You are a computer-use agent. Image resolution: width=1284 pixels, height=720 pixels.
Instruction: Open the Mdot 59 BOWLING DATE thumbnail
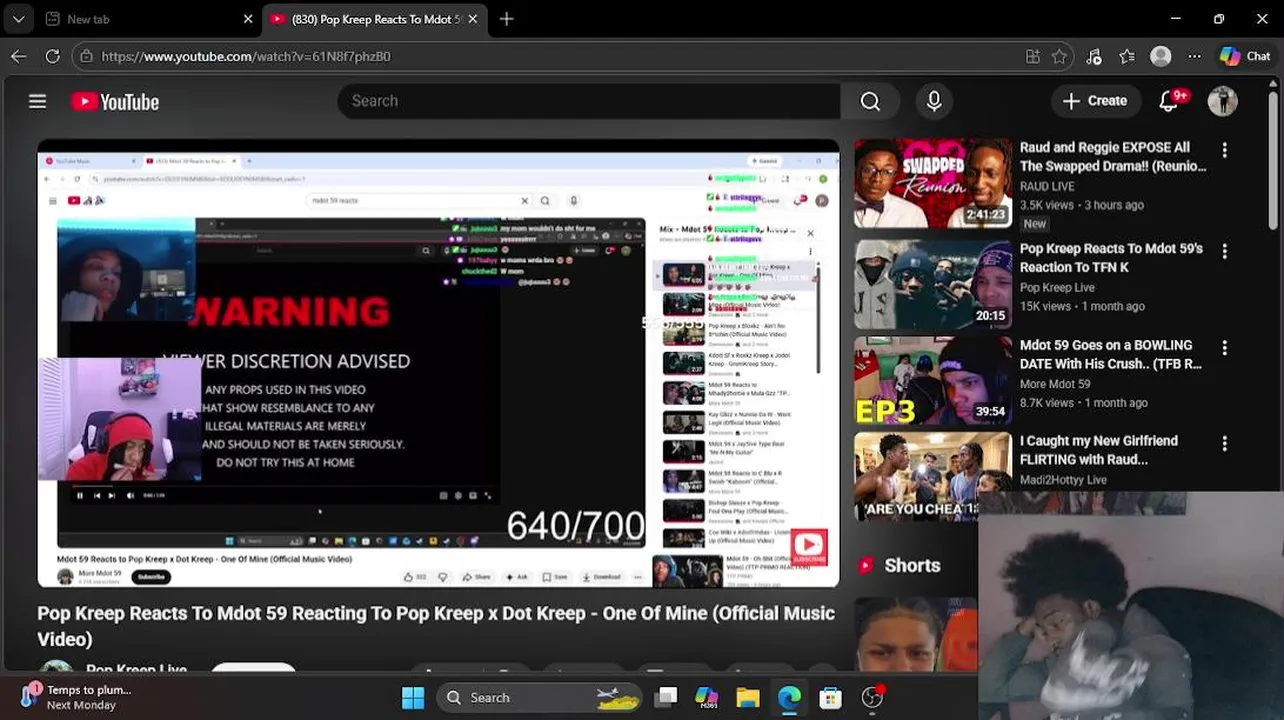pyautogui.click(x=933, y=381)
